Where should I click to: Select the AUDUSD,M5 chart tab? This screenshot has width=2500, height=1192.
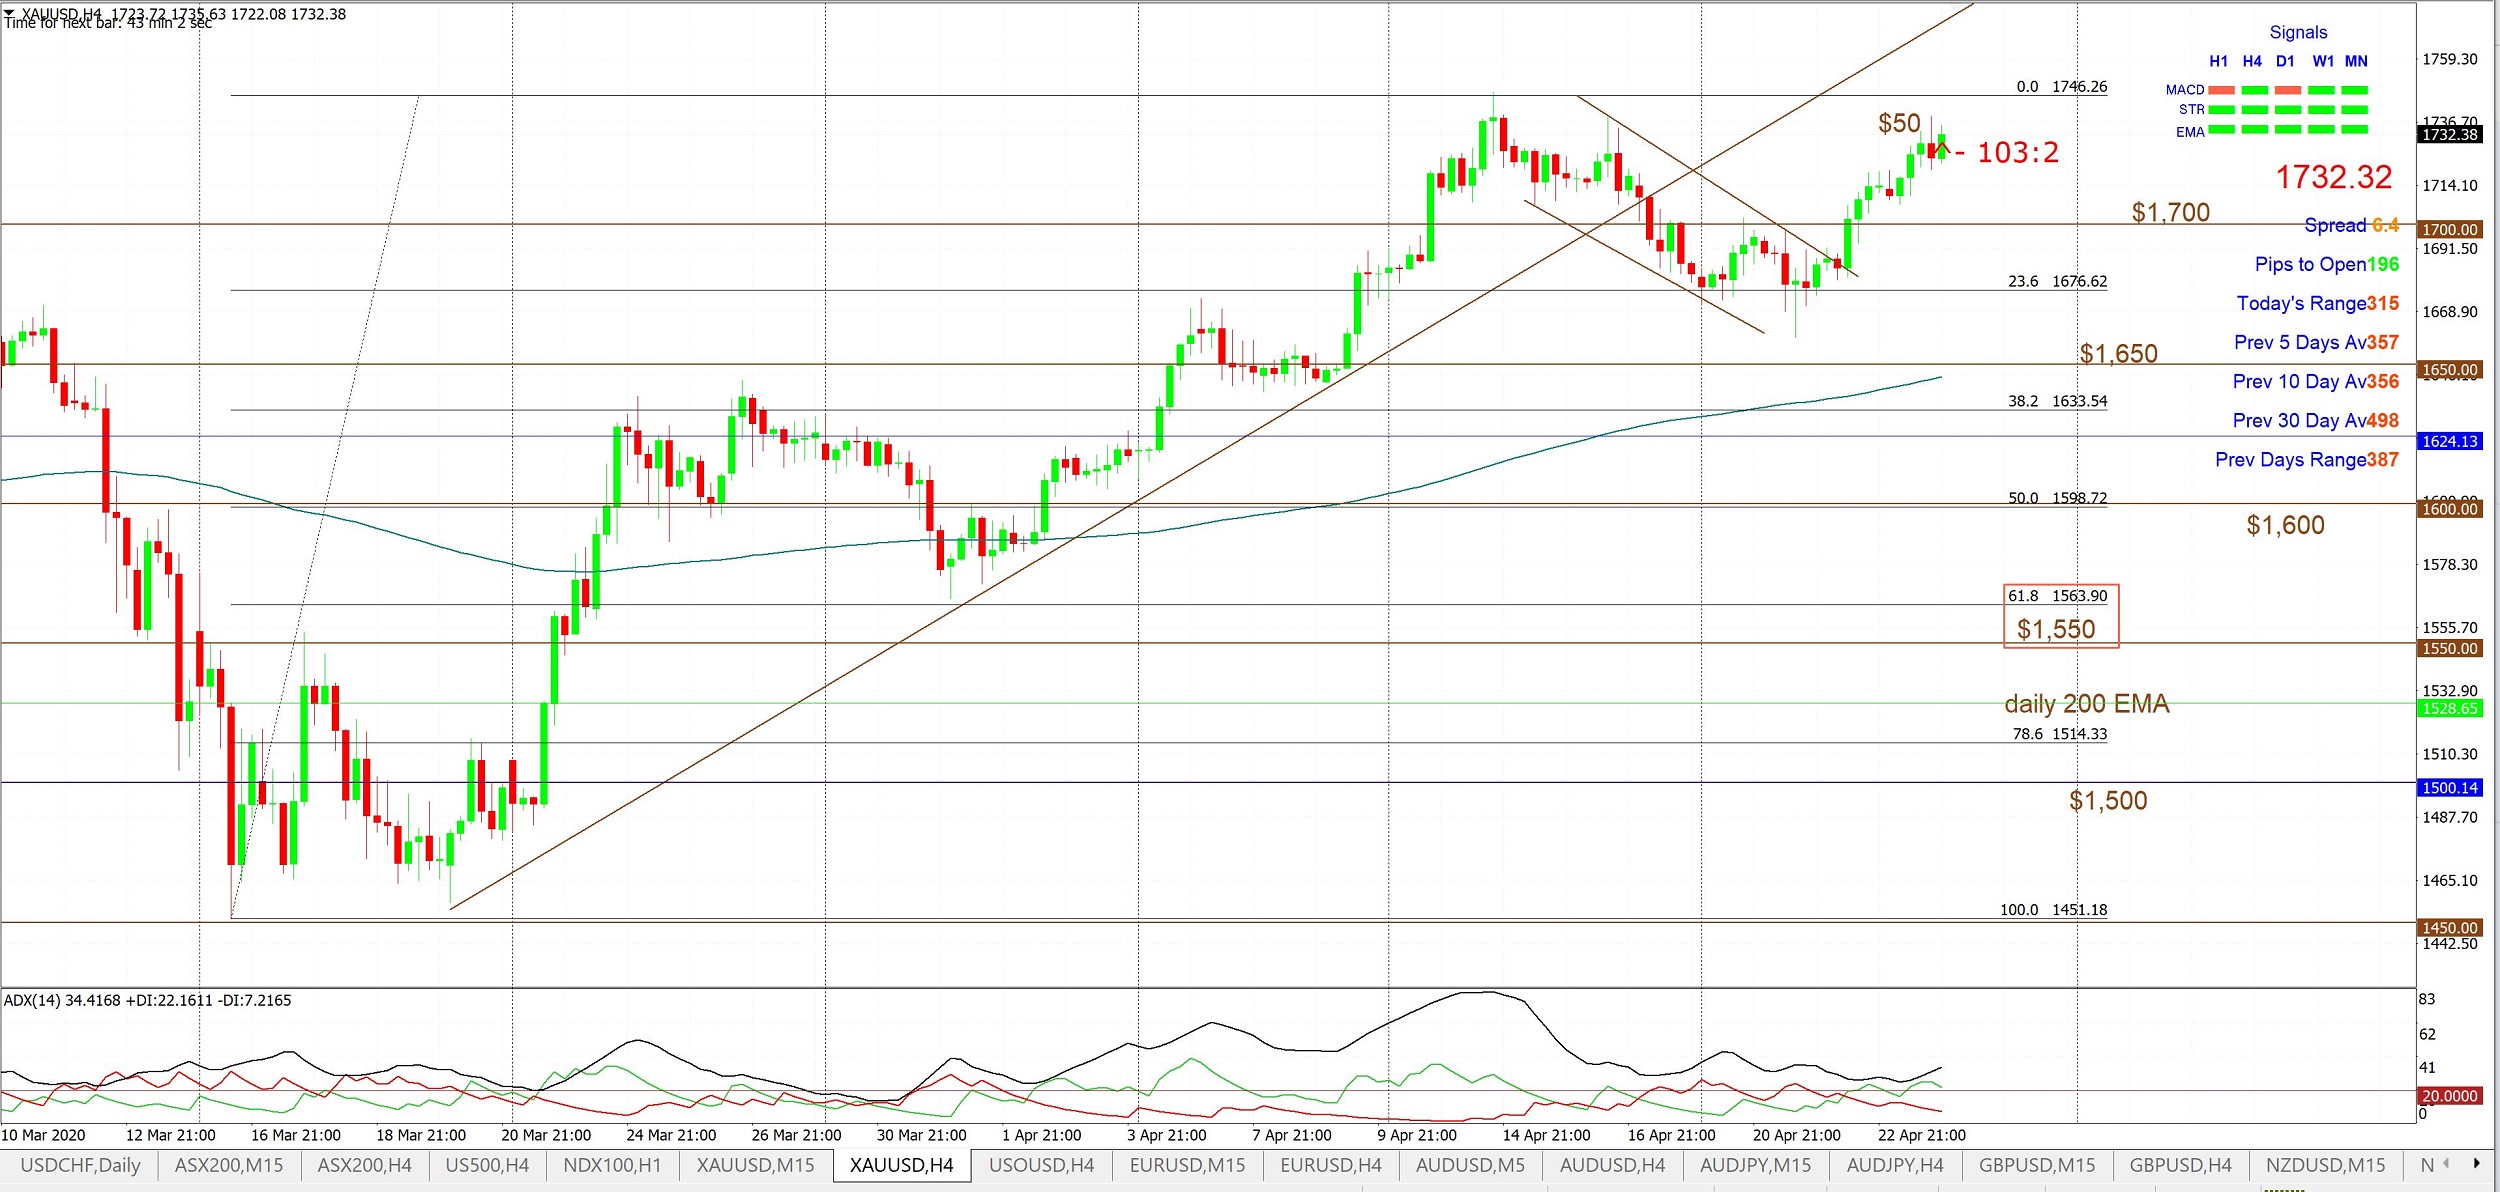coord(1470,1165)
